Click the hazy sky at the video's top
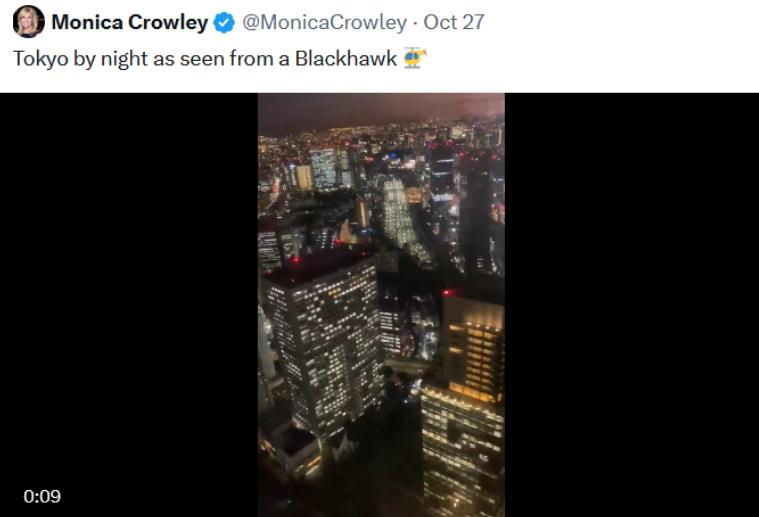This screenshot has height=517, width=759. tap(381, 109)
